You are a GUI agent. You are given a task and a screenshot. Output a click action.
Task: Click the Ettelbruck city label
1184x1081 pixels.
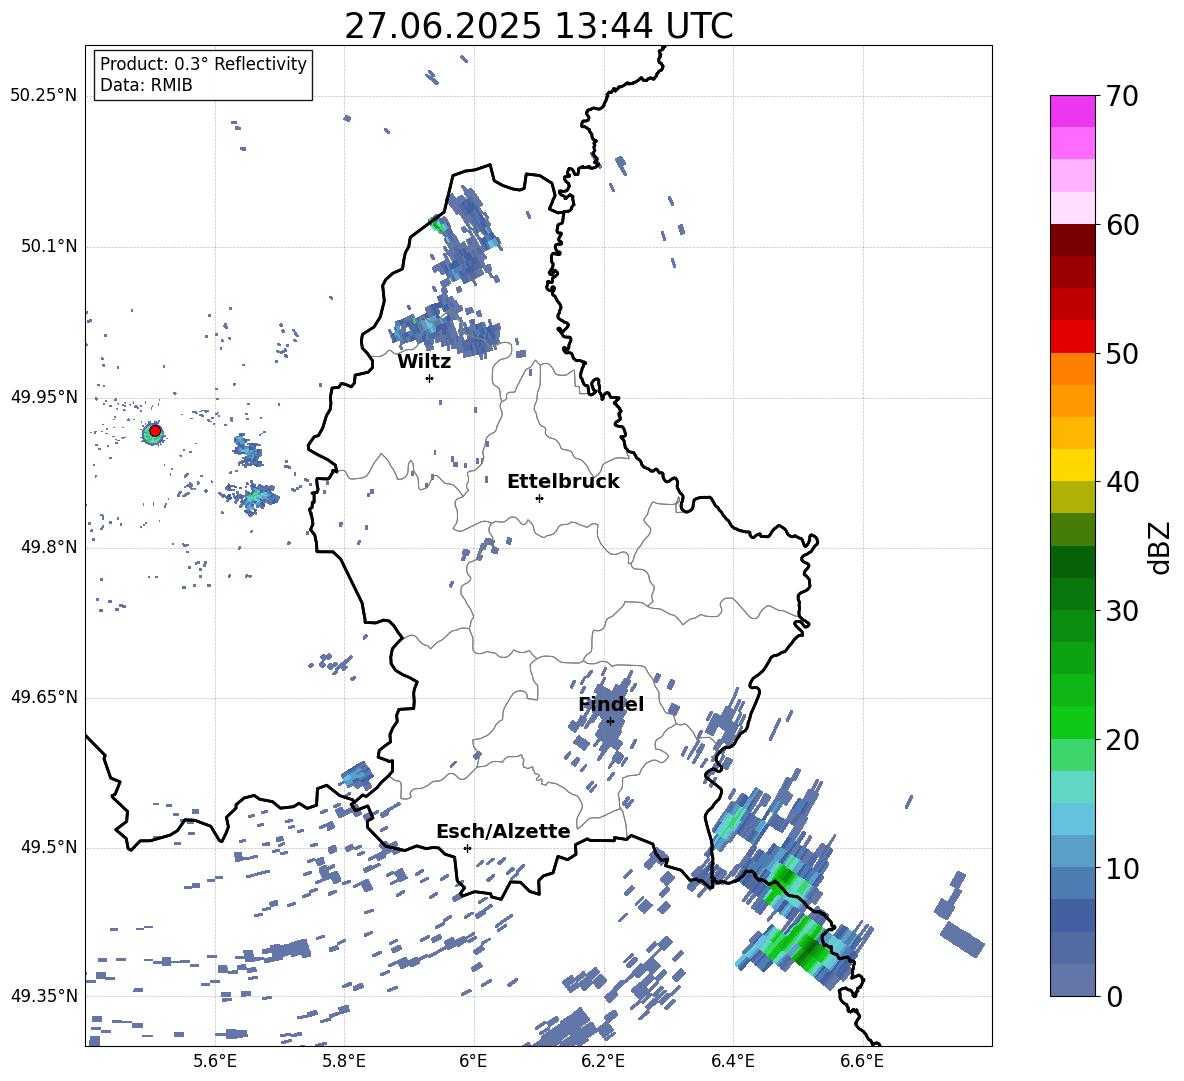(x=563, y=482)
